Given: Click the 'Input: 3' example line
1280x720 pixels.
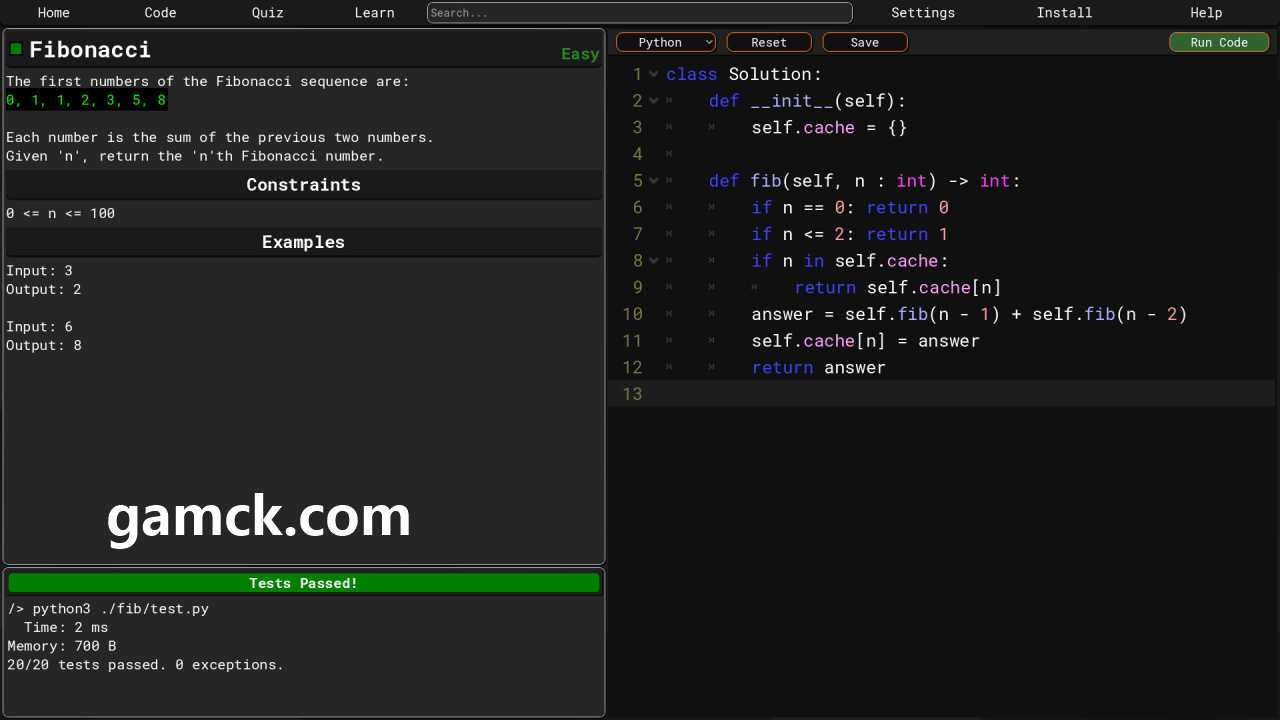Looking at the screenshot, I should tap(39, 270).
